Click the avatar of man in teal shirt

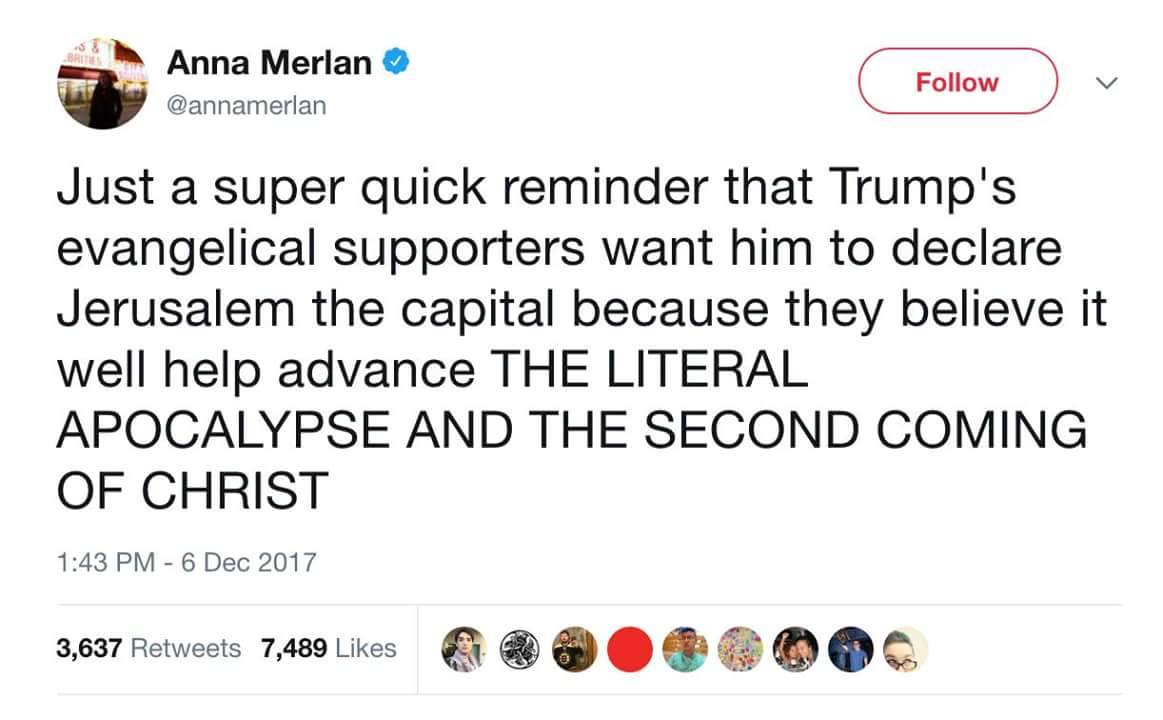tap(684, 649)
